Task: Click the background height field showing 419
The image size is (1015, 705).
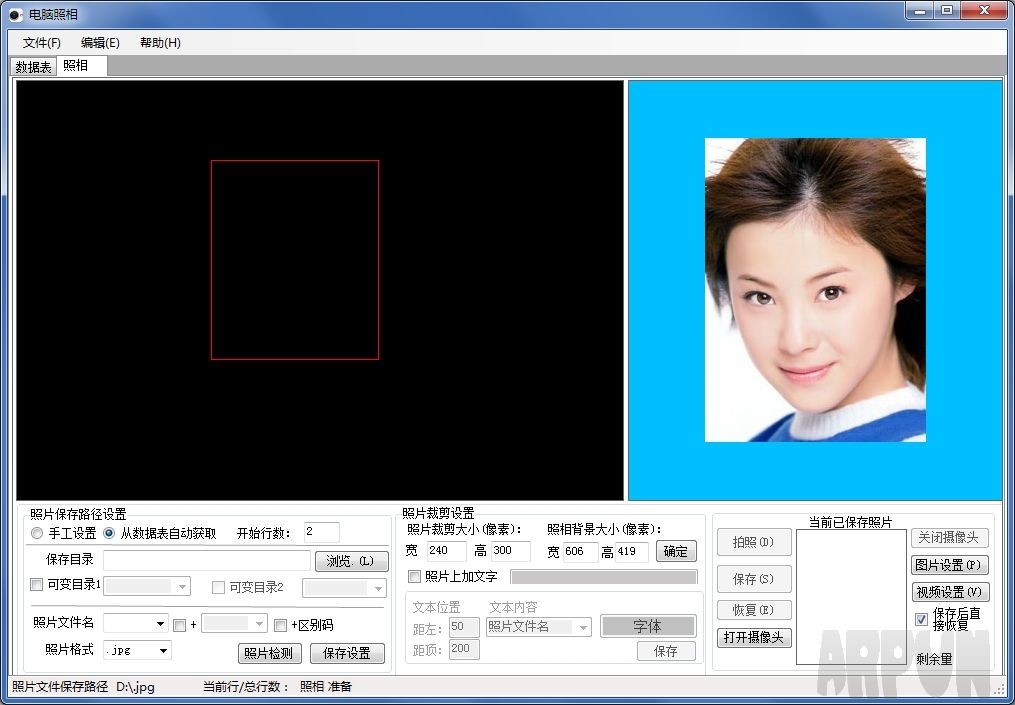Action: [631, 552]
